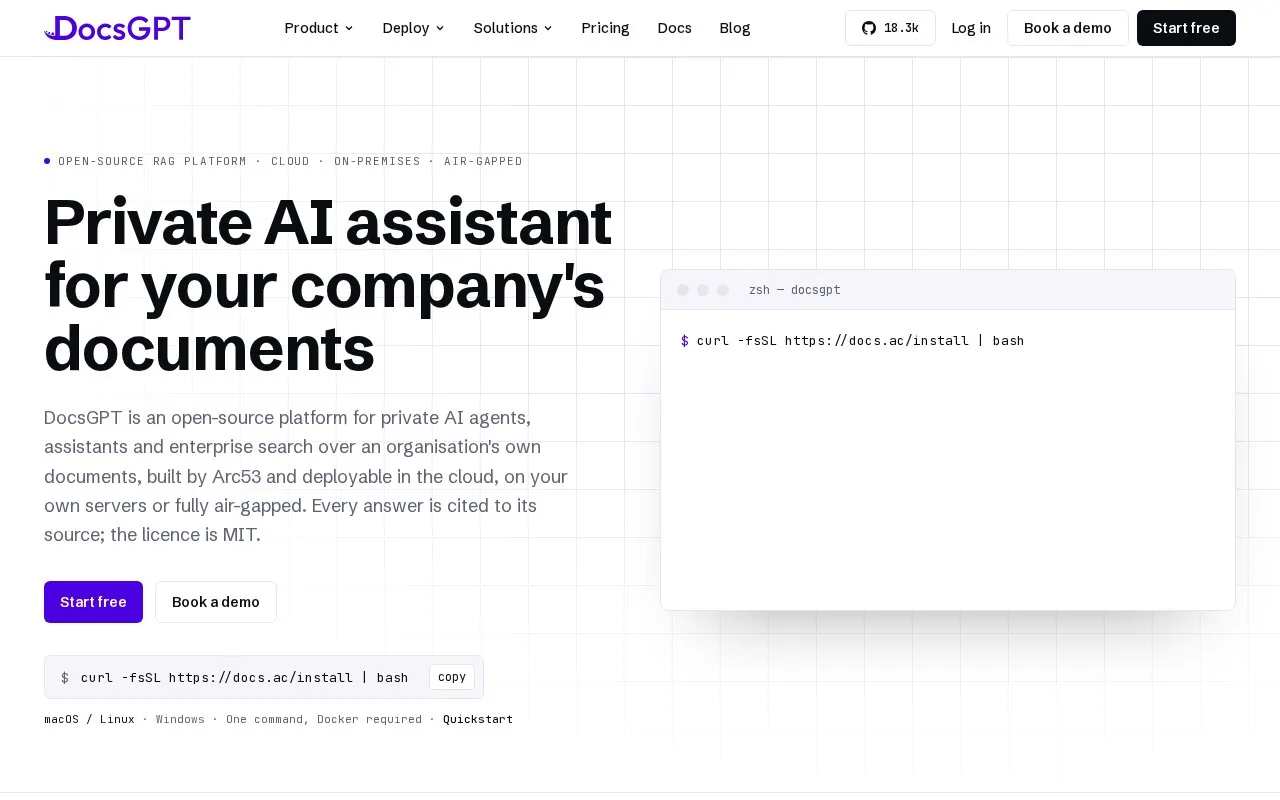Click the curl command in install box
Screen dimensions: 1280x800
click(x=244, y=677)
